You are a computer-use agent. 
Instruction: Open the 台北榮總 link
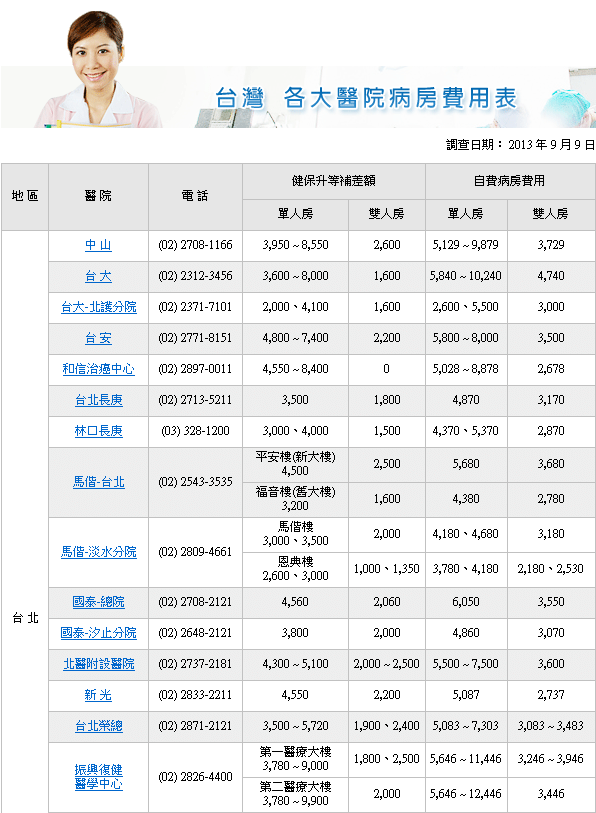pos(99,726)
